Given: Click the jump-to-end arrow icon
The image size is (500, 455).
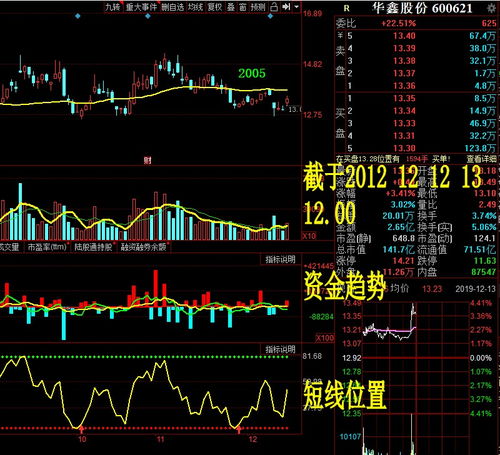Looking at the screenshot, I should [x=285, y=7].
